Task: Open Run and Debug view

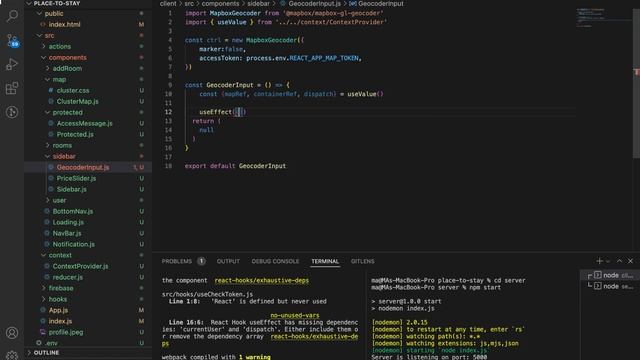Action: (x=12, y=64)
